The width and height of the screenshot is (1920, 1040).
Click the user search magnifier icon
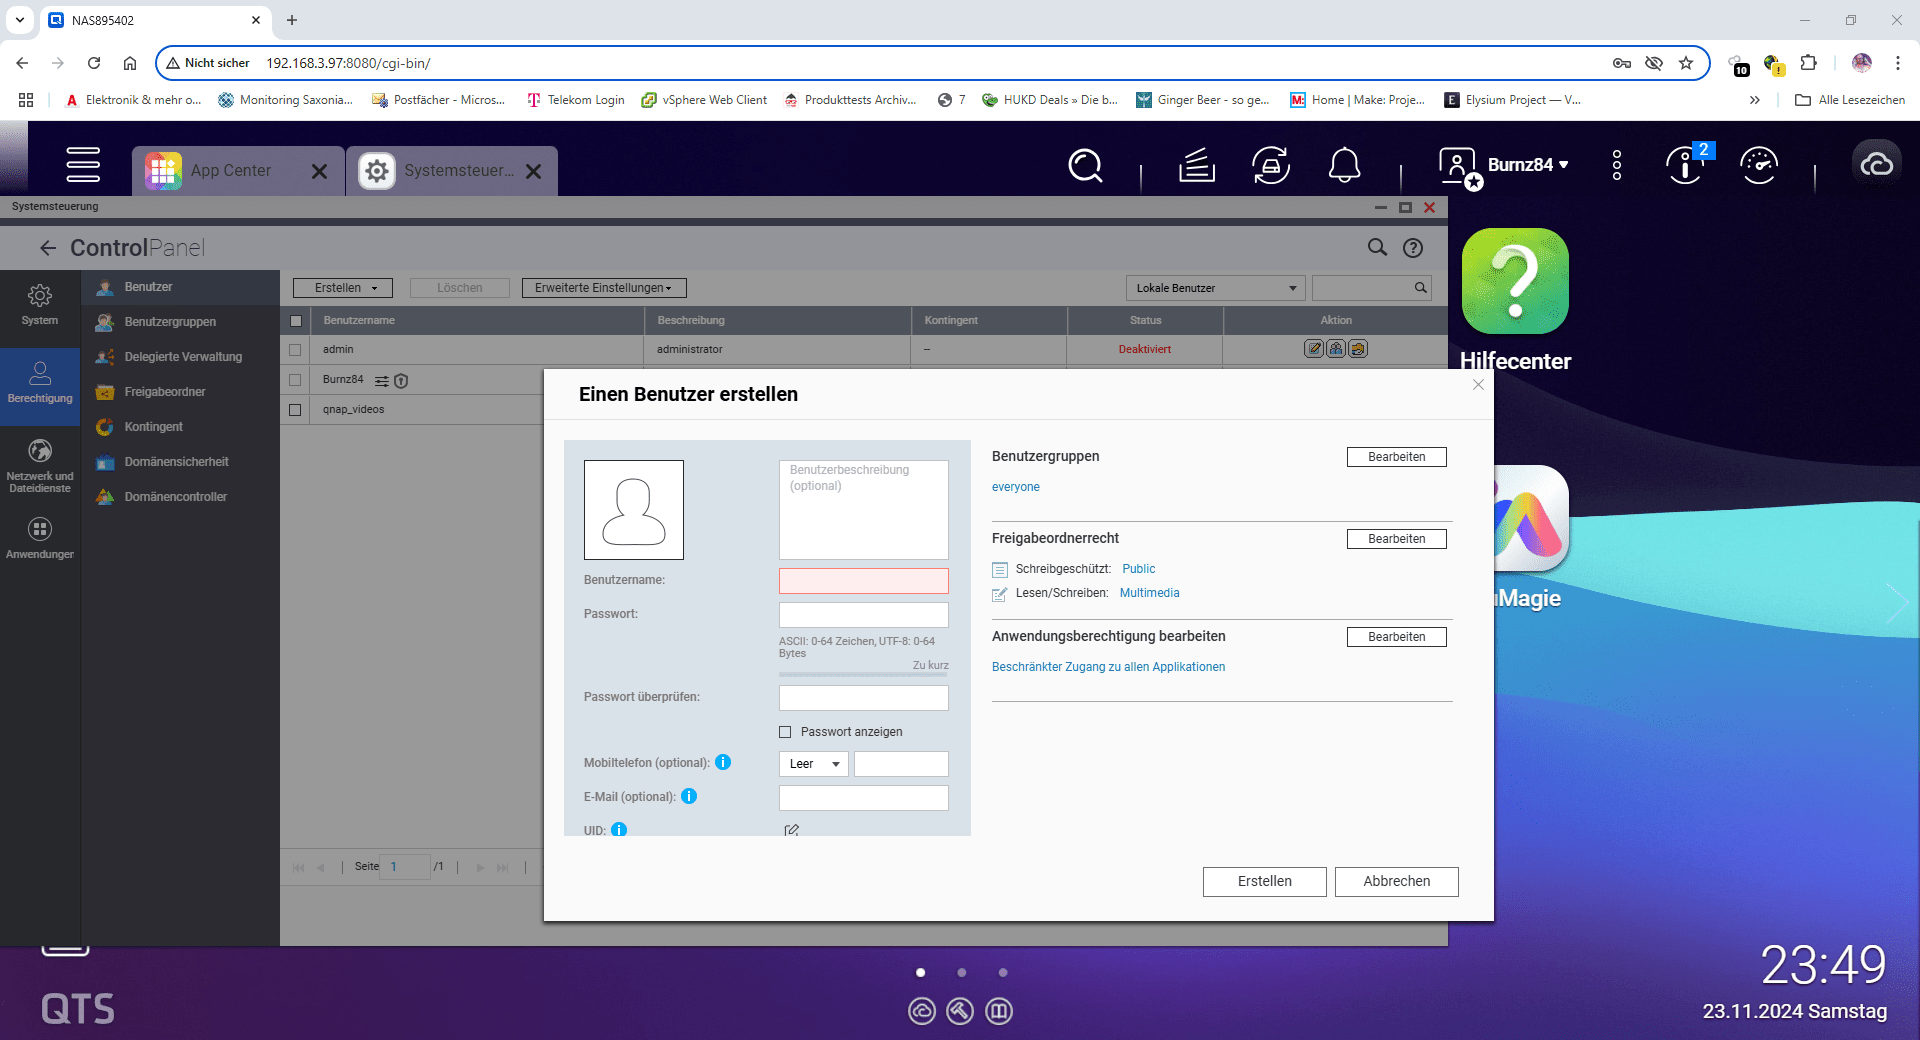point(1420,288)
